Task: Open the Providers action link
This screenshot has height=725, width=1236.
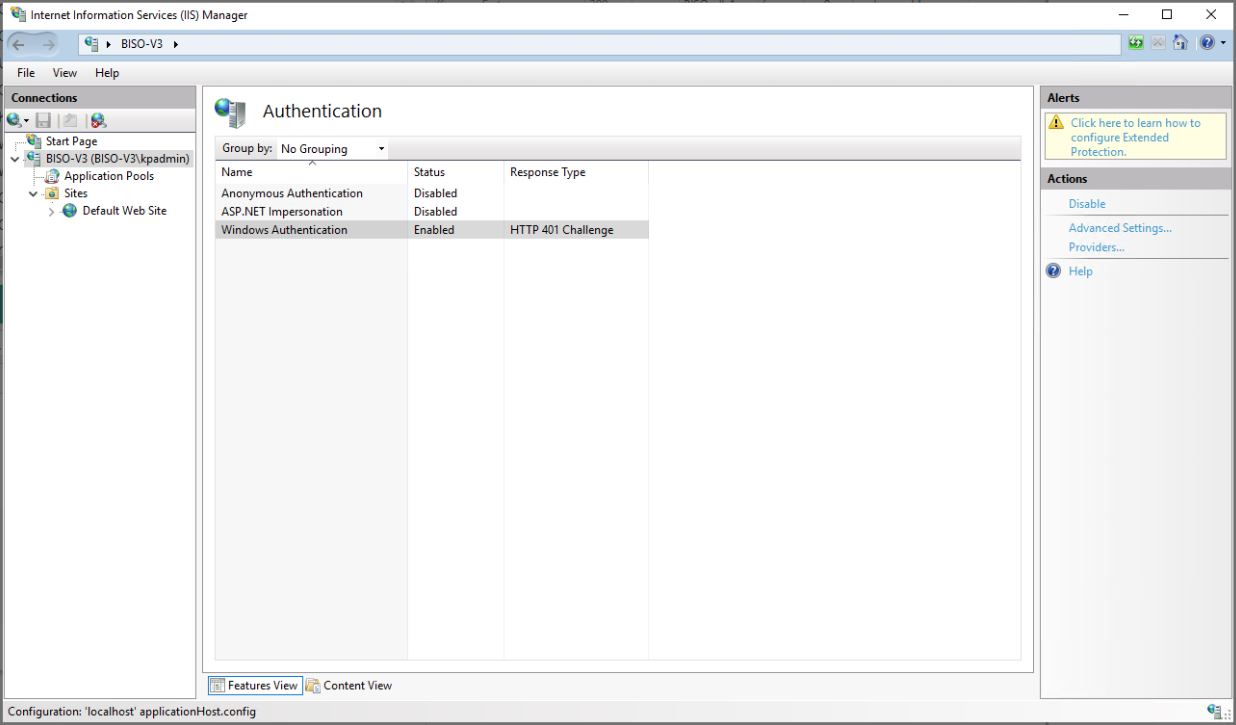Action: tap(1096, 247)
